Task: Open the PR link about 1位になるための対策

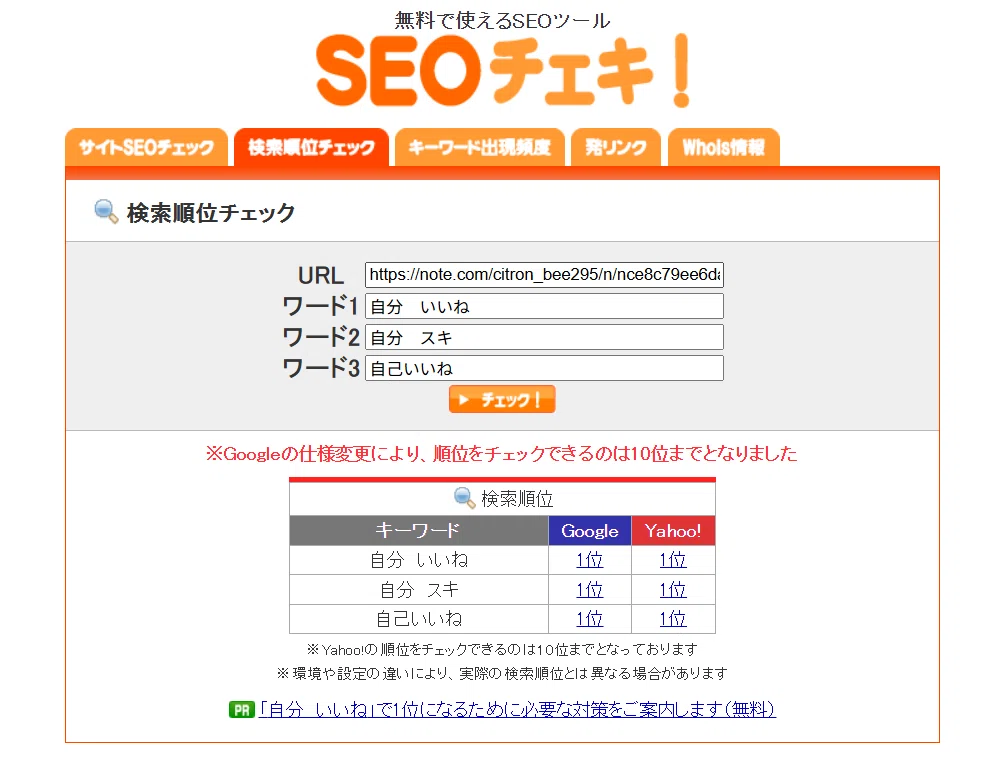Action: 517,709
